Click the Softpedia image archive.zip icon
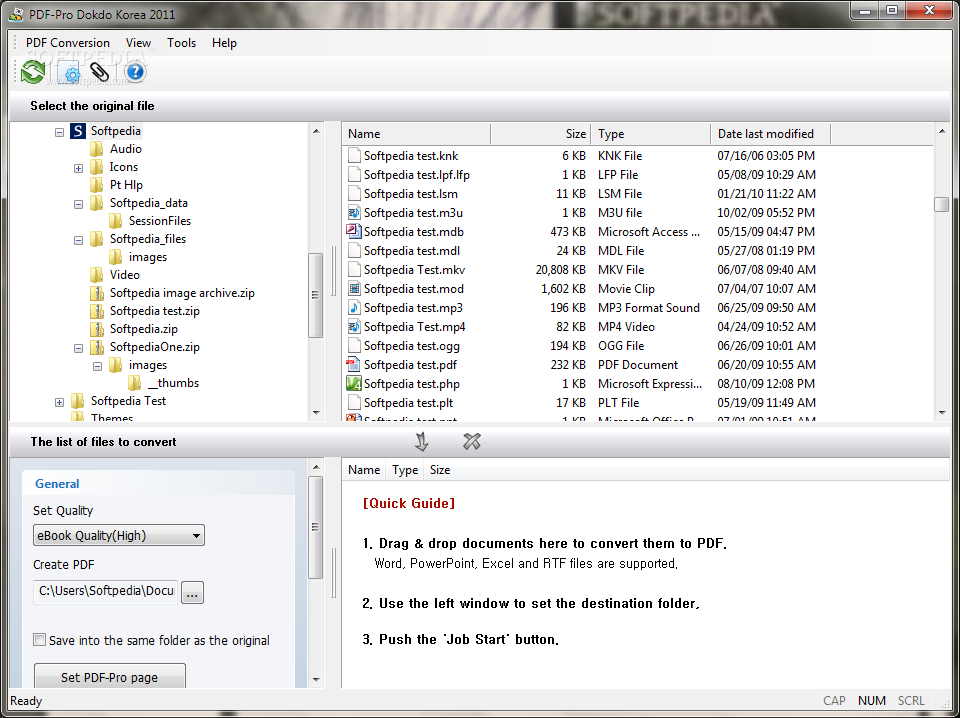The width and height of the screenshot is (960, 718). (x=97, y=293)
